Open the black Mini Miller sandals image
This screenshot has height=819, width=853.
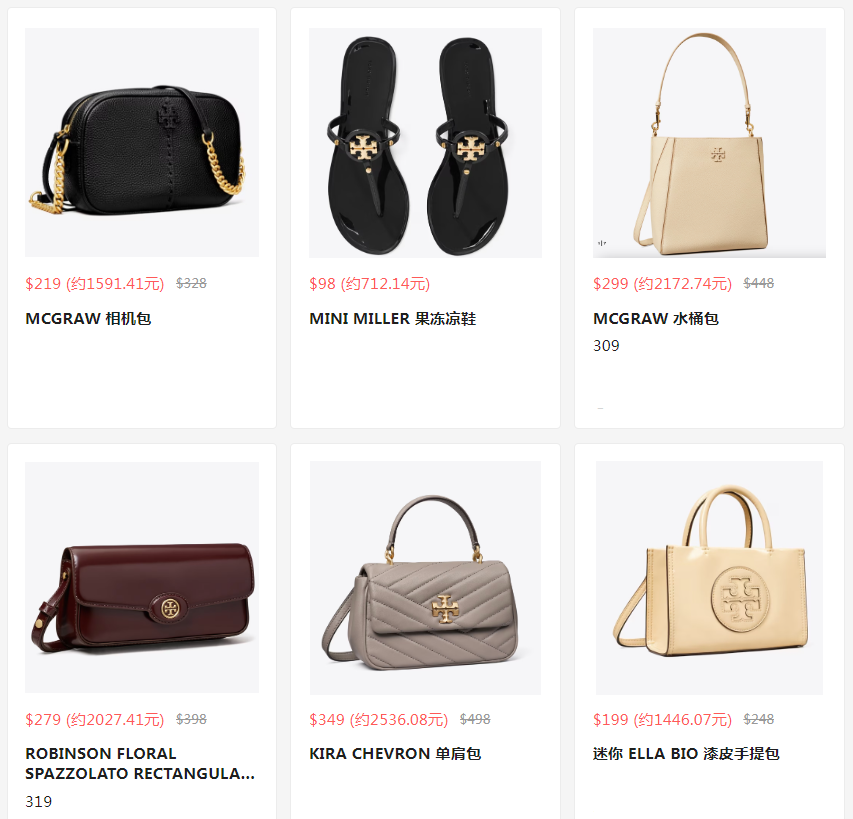point(425,142)
